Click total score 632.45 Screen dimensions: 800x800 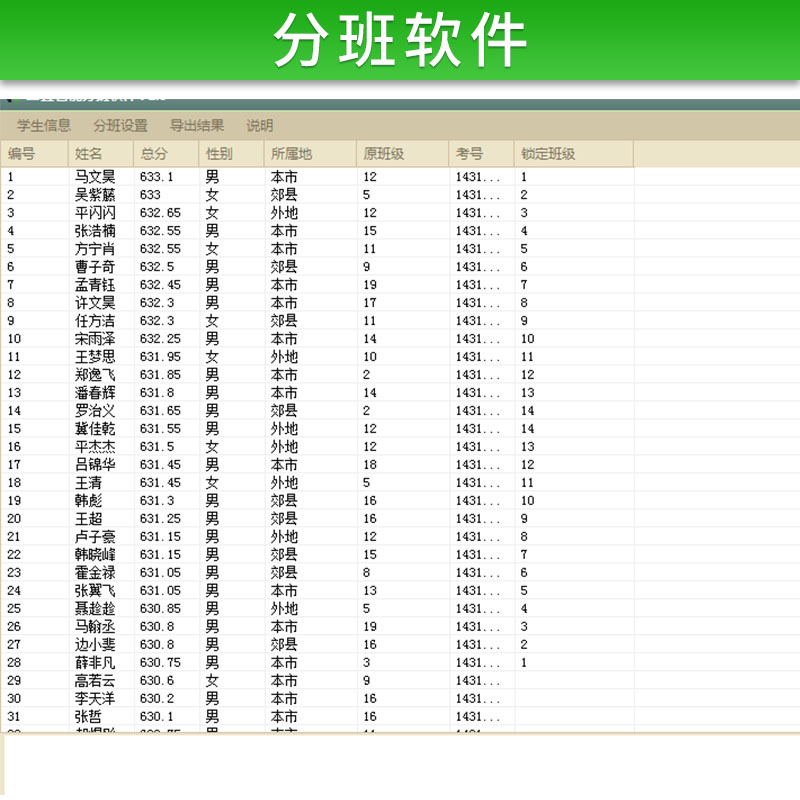pyautogui.click(x=160, y=285)
